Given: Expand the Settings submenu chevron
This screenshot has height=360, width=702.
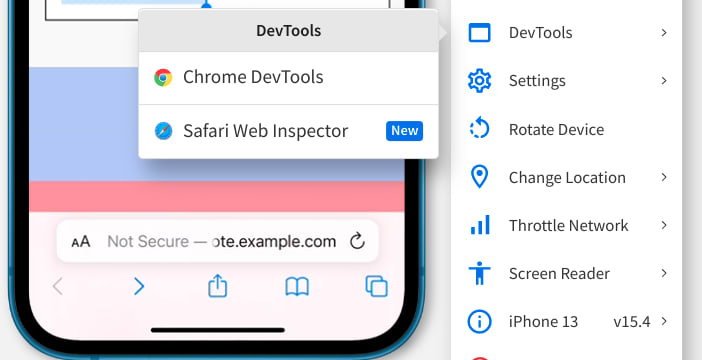Looking at the screenshot, I should point(664,81).
